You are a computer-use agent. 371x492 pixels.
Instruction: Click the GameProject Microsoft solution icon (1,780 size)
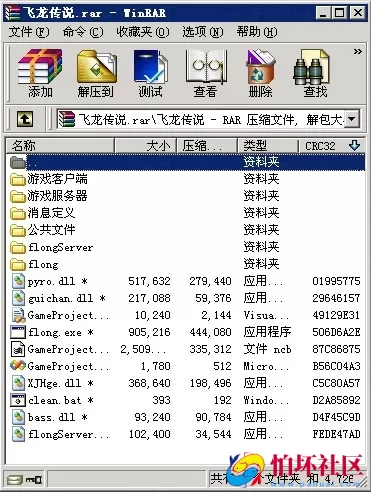[18, 366]
